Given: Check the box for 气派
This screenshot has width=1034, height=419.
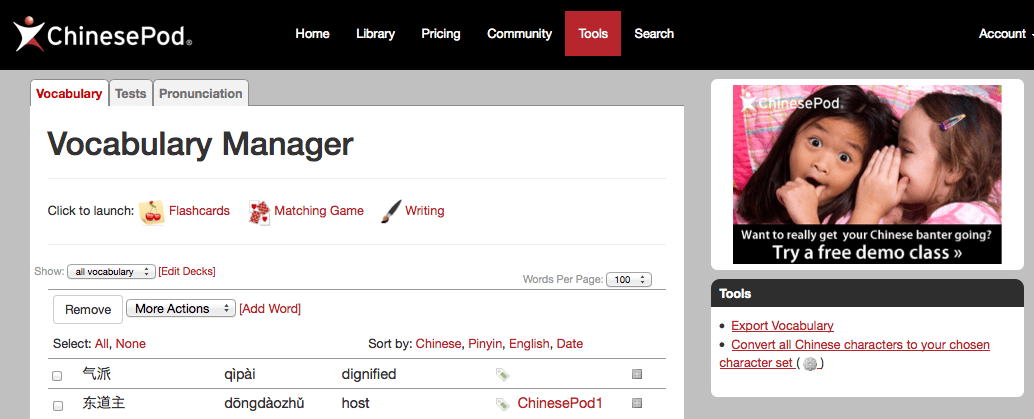Looking at the screenshot, I should pyautogui.click(x=57, y=376).
